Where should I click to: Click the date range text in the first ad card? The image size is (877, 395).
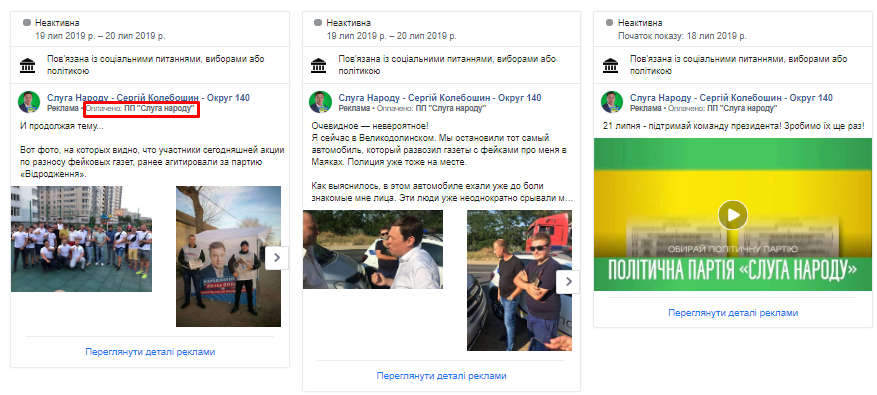100,36
